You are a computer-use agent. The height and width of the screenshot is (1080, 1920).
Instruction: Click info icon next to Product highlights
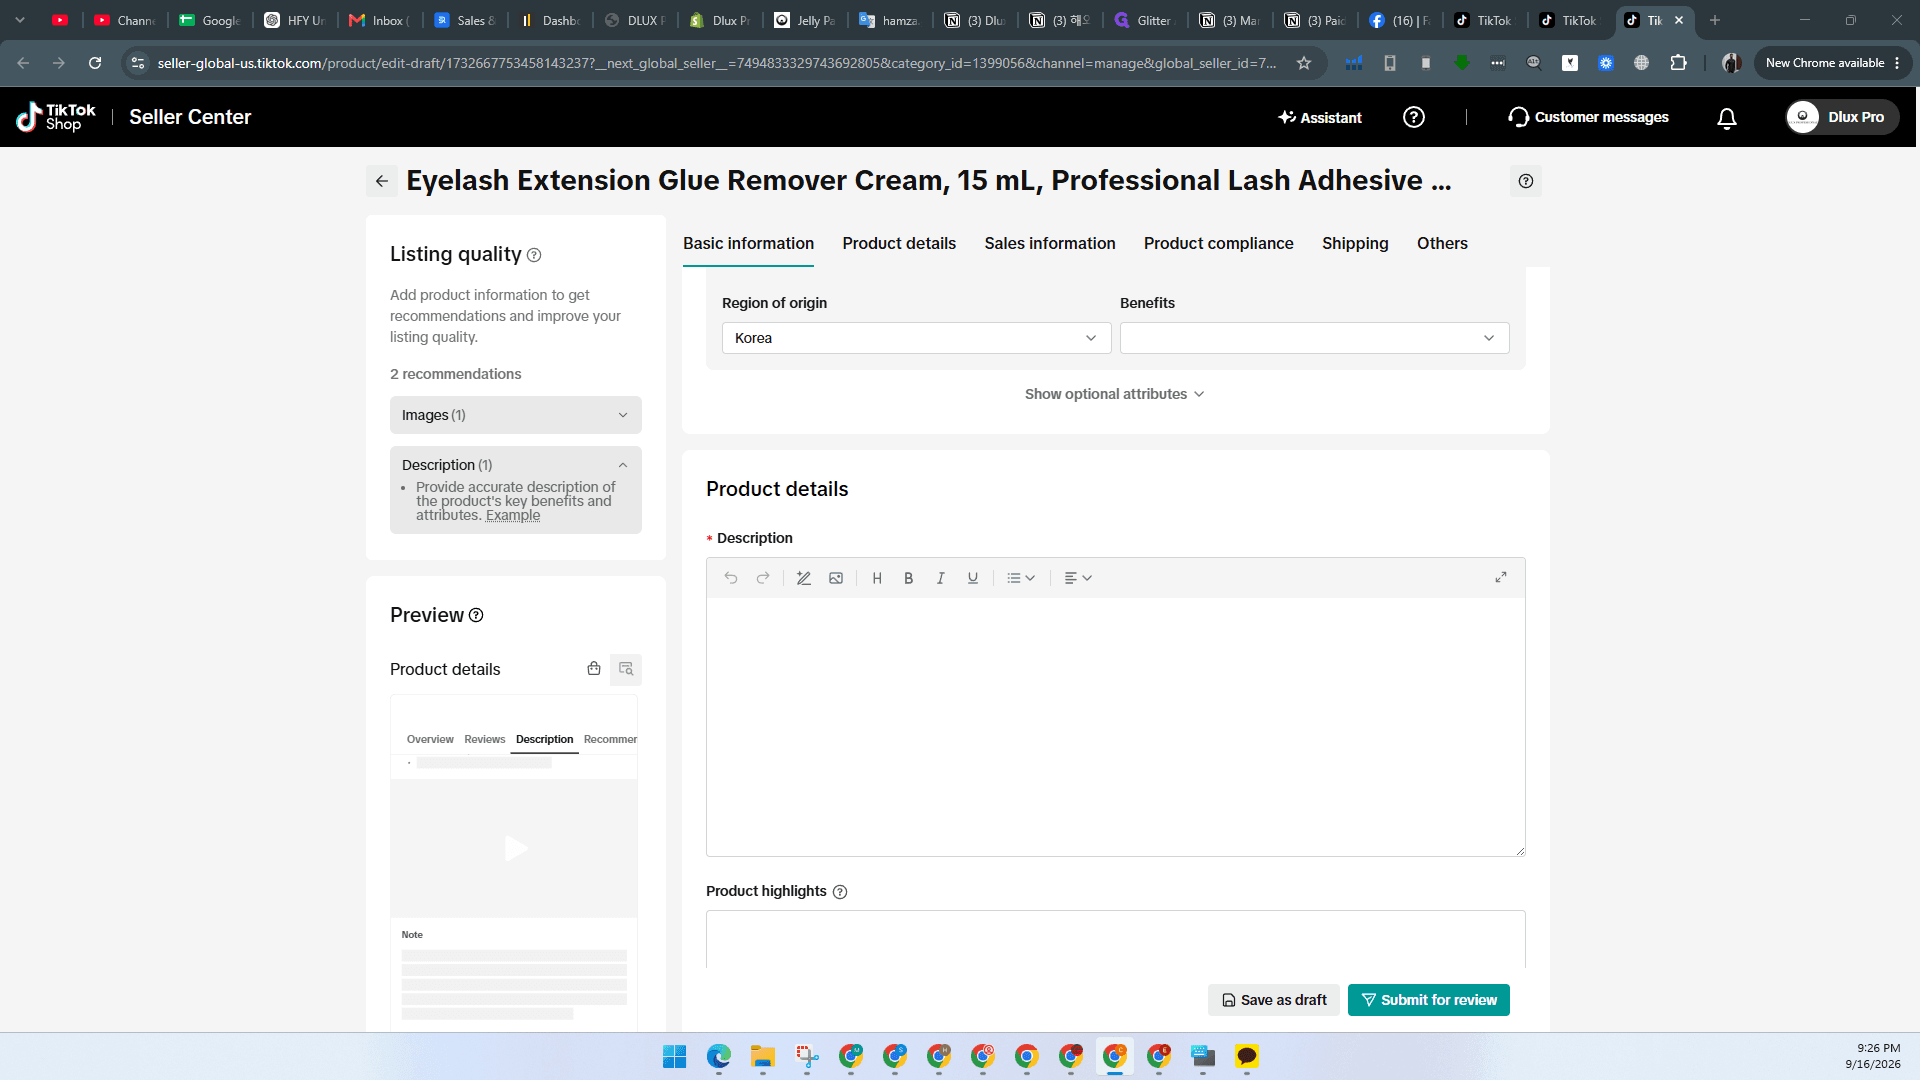click(840, 892)
